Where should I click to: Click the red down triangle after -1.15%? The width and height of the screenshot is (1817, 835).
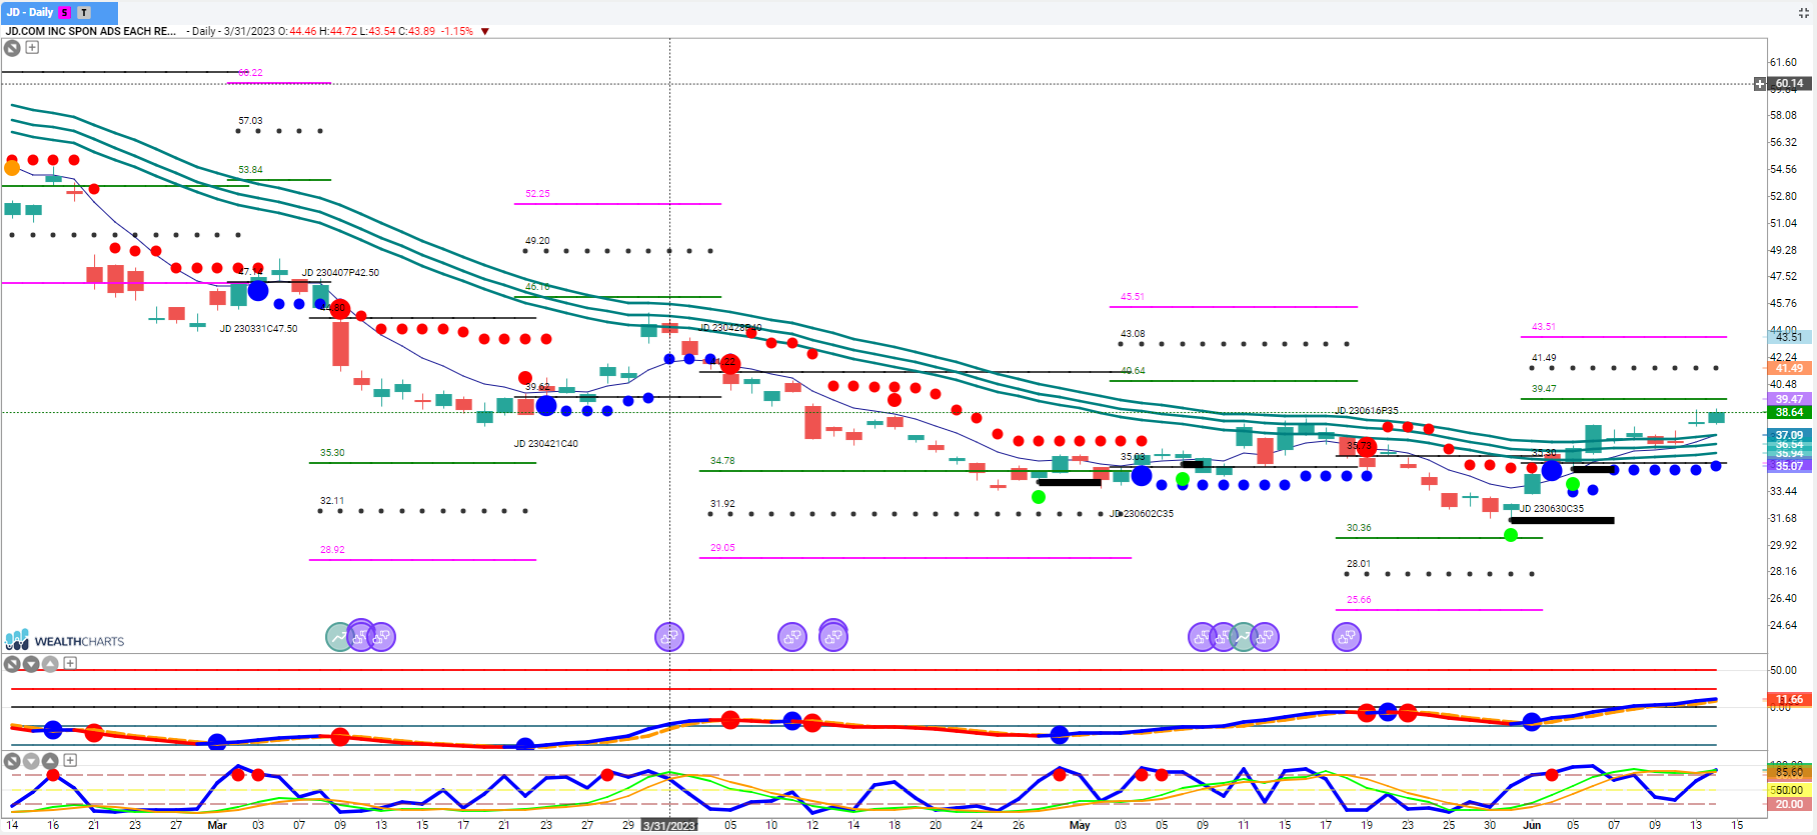coord(485,32)
